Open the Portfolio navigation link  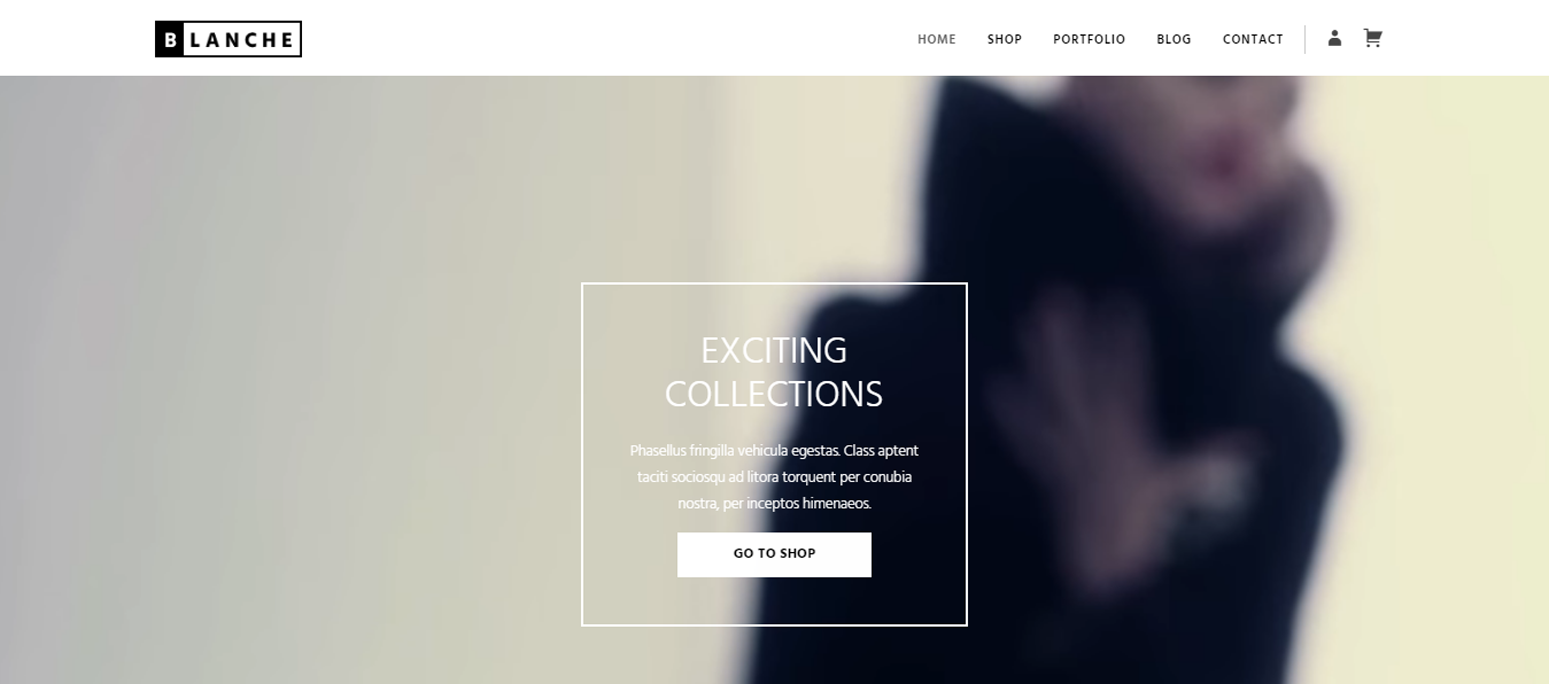pos(1089,39)
